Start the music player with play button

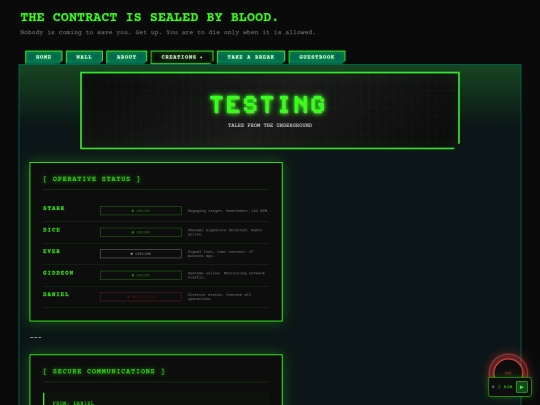tap(522, 387)
